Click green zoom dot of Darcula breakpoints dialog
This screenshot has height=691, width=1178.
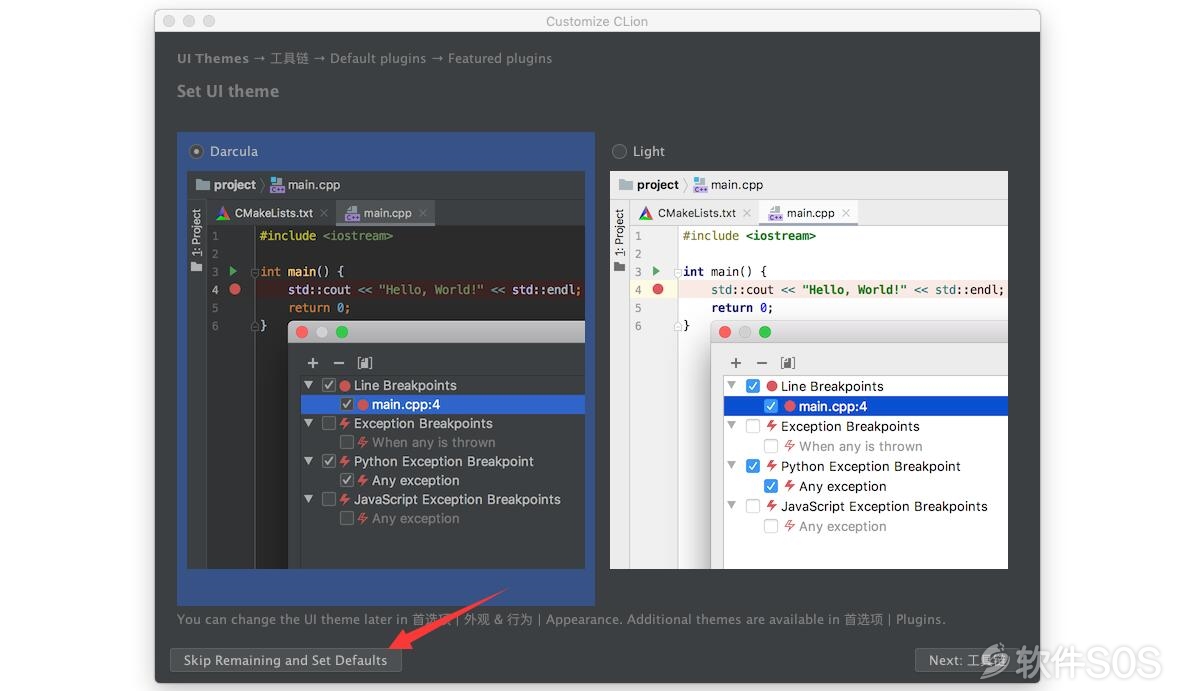coord(342,332)
